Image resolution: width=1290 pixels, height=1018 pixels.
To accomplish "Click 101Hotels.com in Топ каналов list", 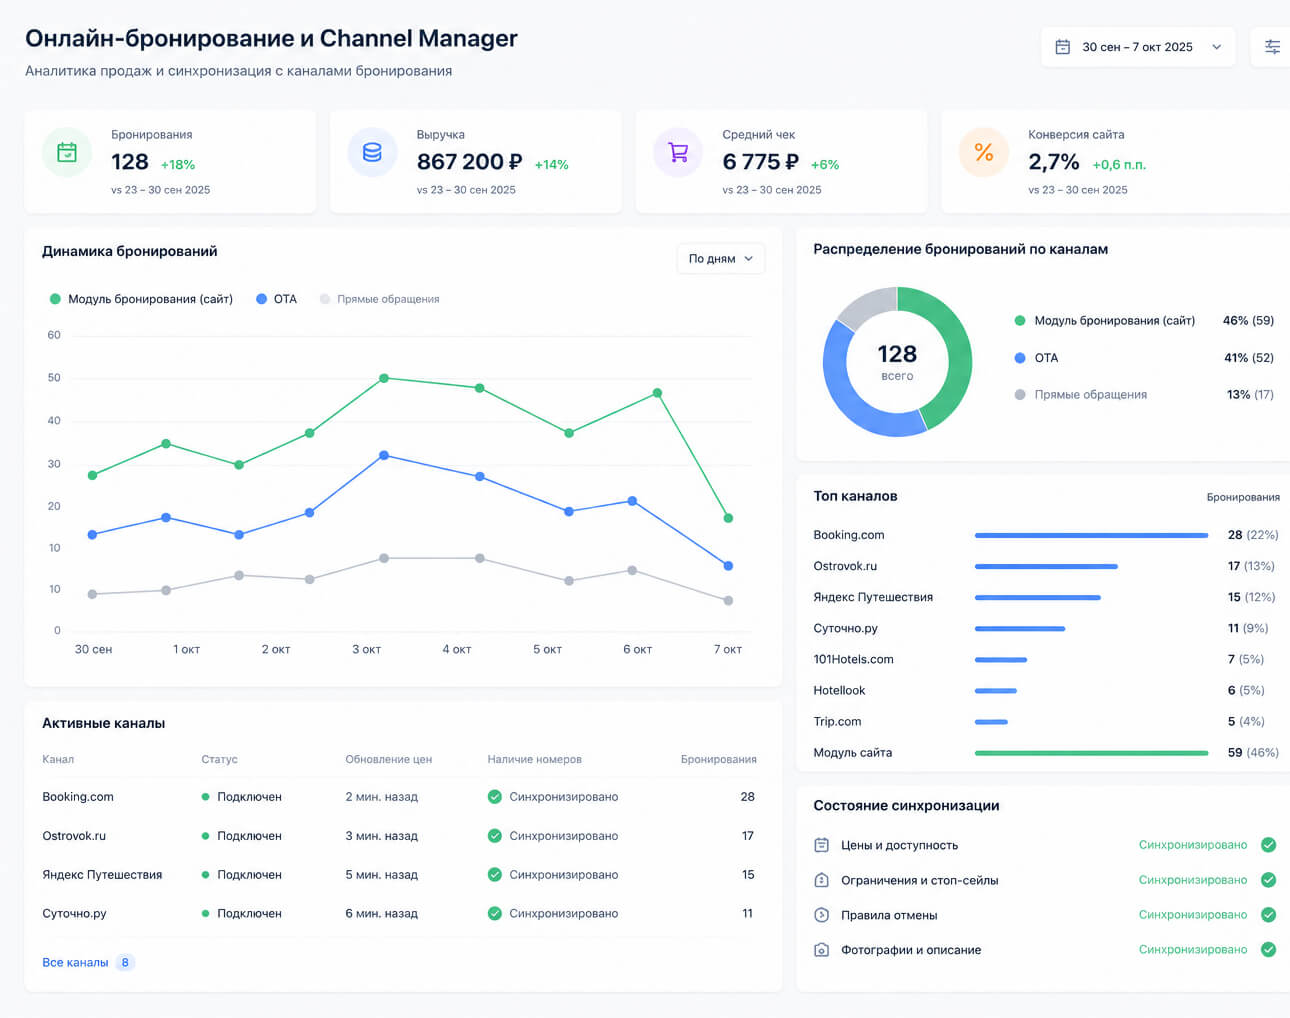I will (x=853, y=660).
